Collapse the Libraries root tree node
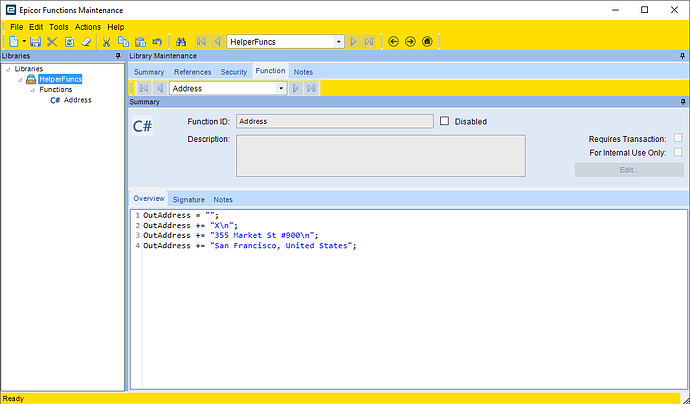 pos(8,69)
